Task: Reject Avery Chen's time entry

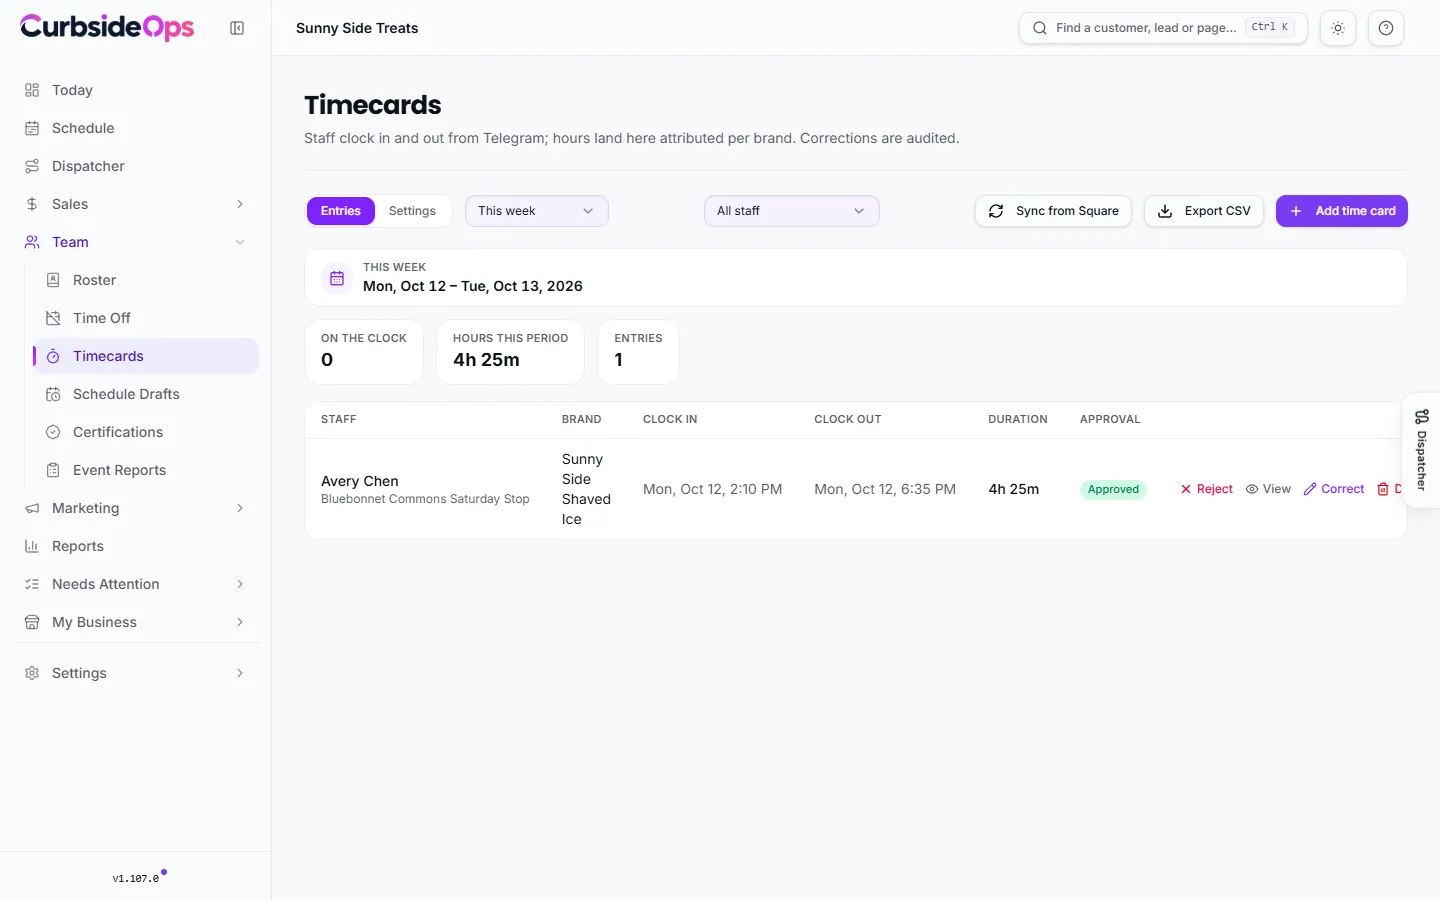Action: tap(1207, 489)
